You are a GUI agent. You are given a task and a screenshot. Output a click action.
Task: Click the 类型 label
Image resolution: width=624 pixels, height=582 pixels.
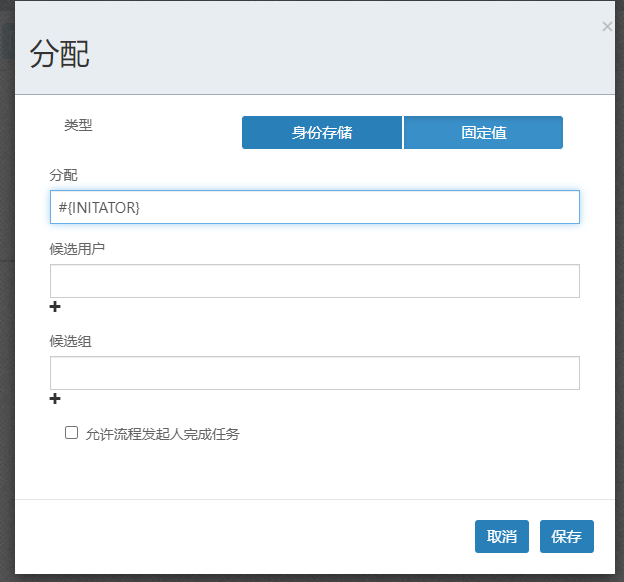78,125
